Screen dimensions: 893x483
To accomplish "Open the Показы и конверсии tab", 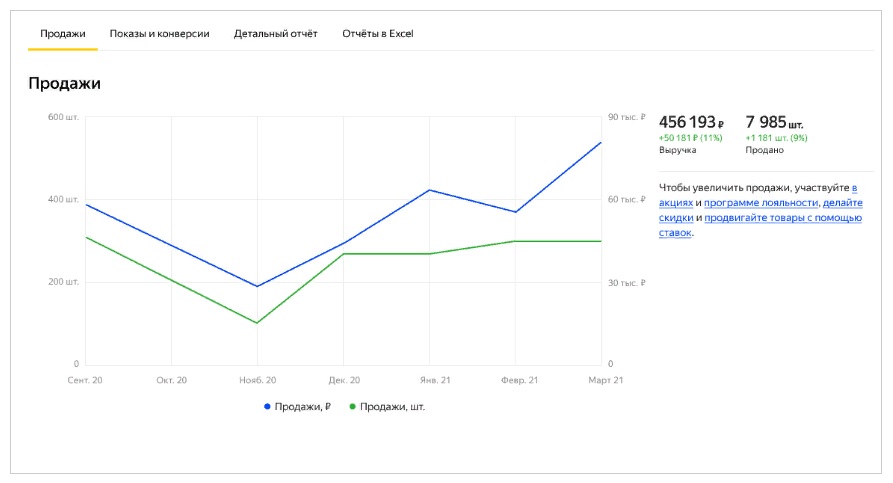I will tap(159, 34).
